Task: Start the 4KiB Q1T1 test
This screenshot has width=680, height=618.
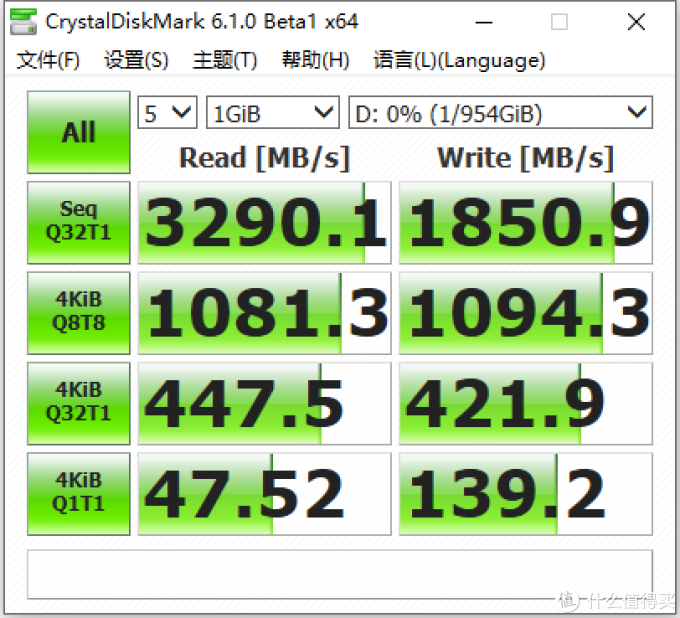Action: [78, 494]
